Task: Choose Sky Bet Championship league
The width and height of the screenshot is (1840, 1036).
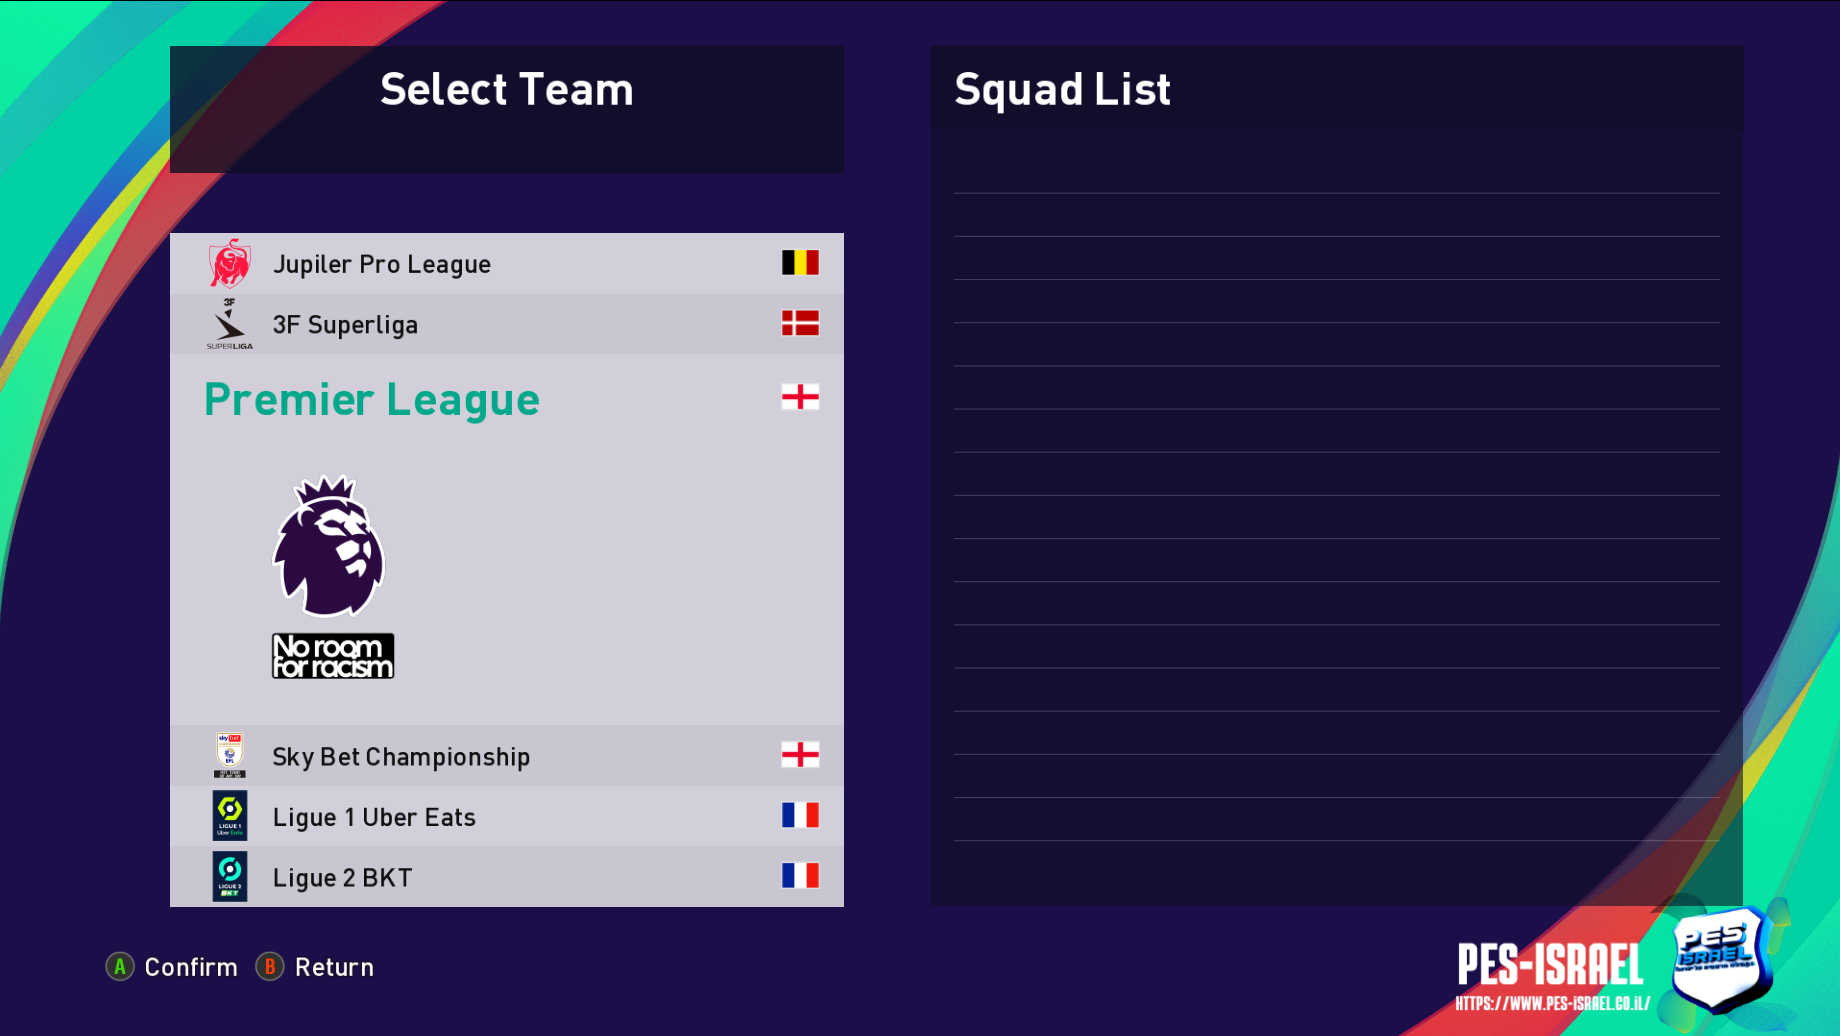Action: click(x=401, y=757)
